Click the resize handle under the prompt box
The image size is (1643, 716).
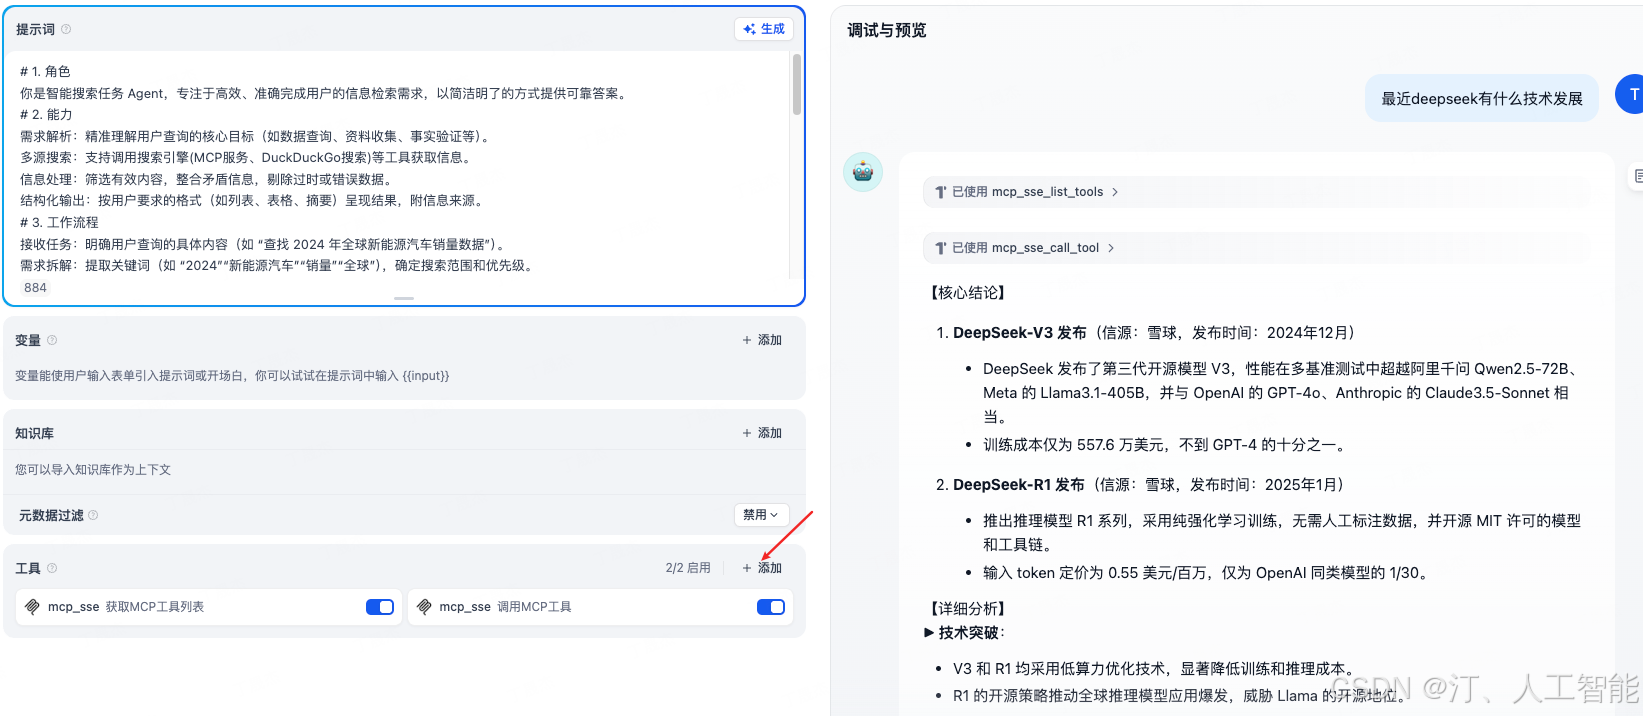point(404,298)
